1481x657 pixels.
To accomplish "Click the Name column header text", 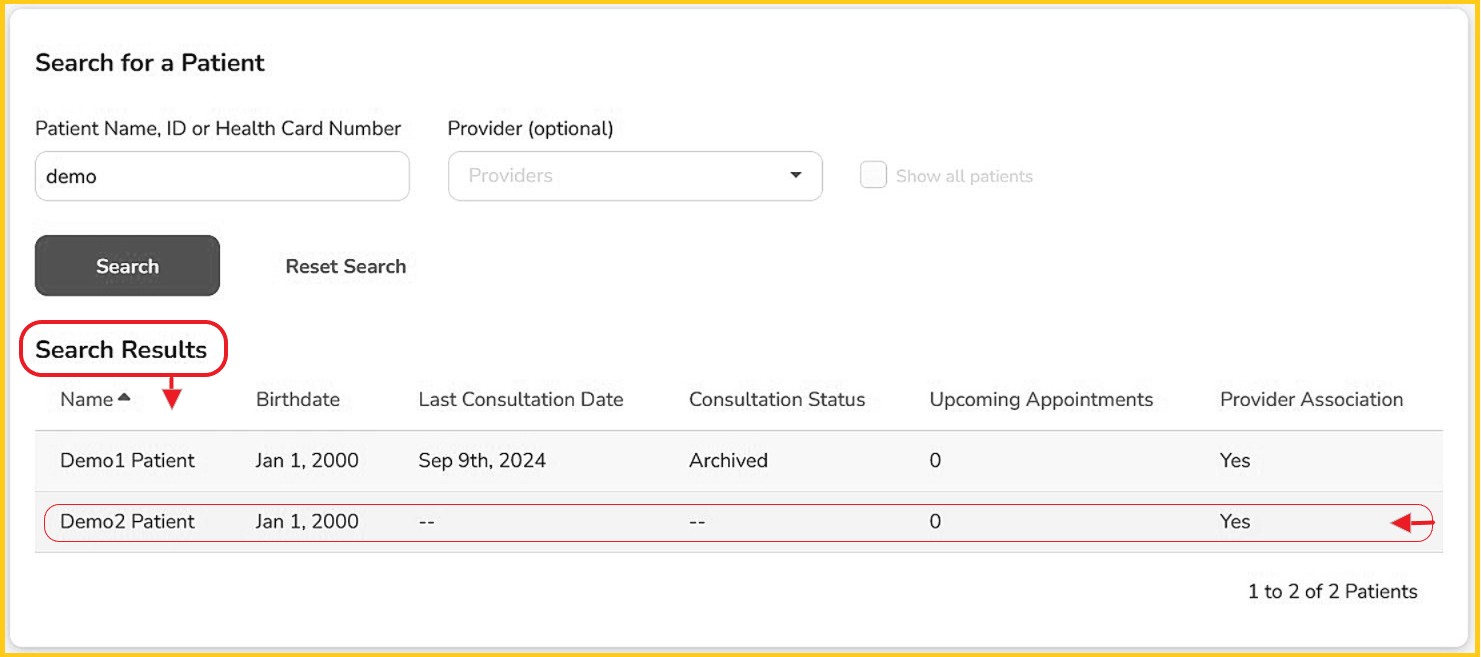I will tap(86, 400).
